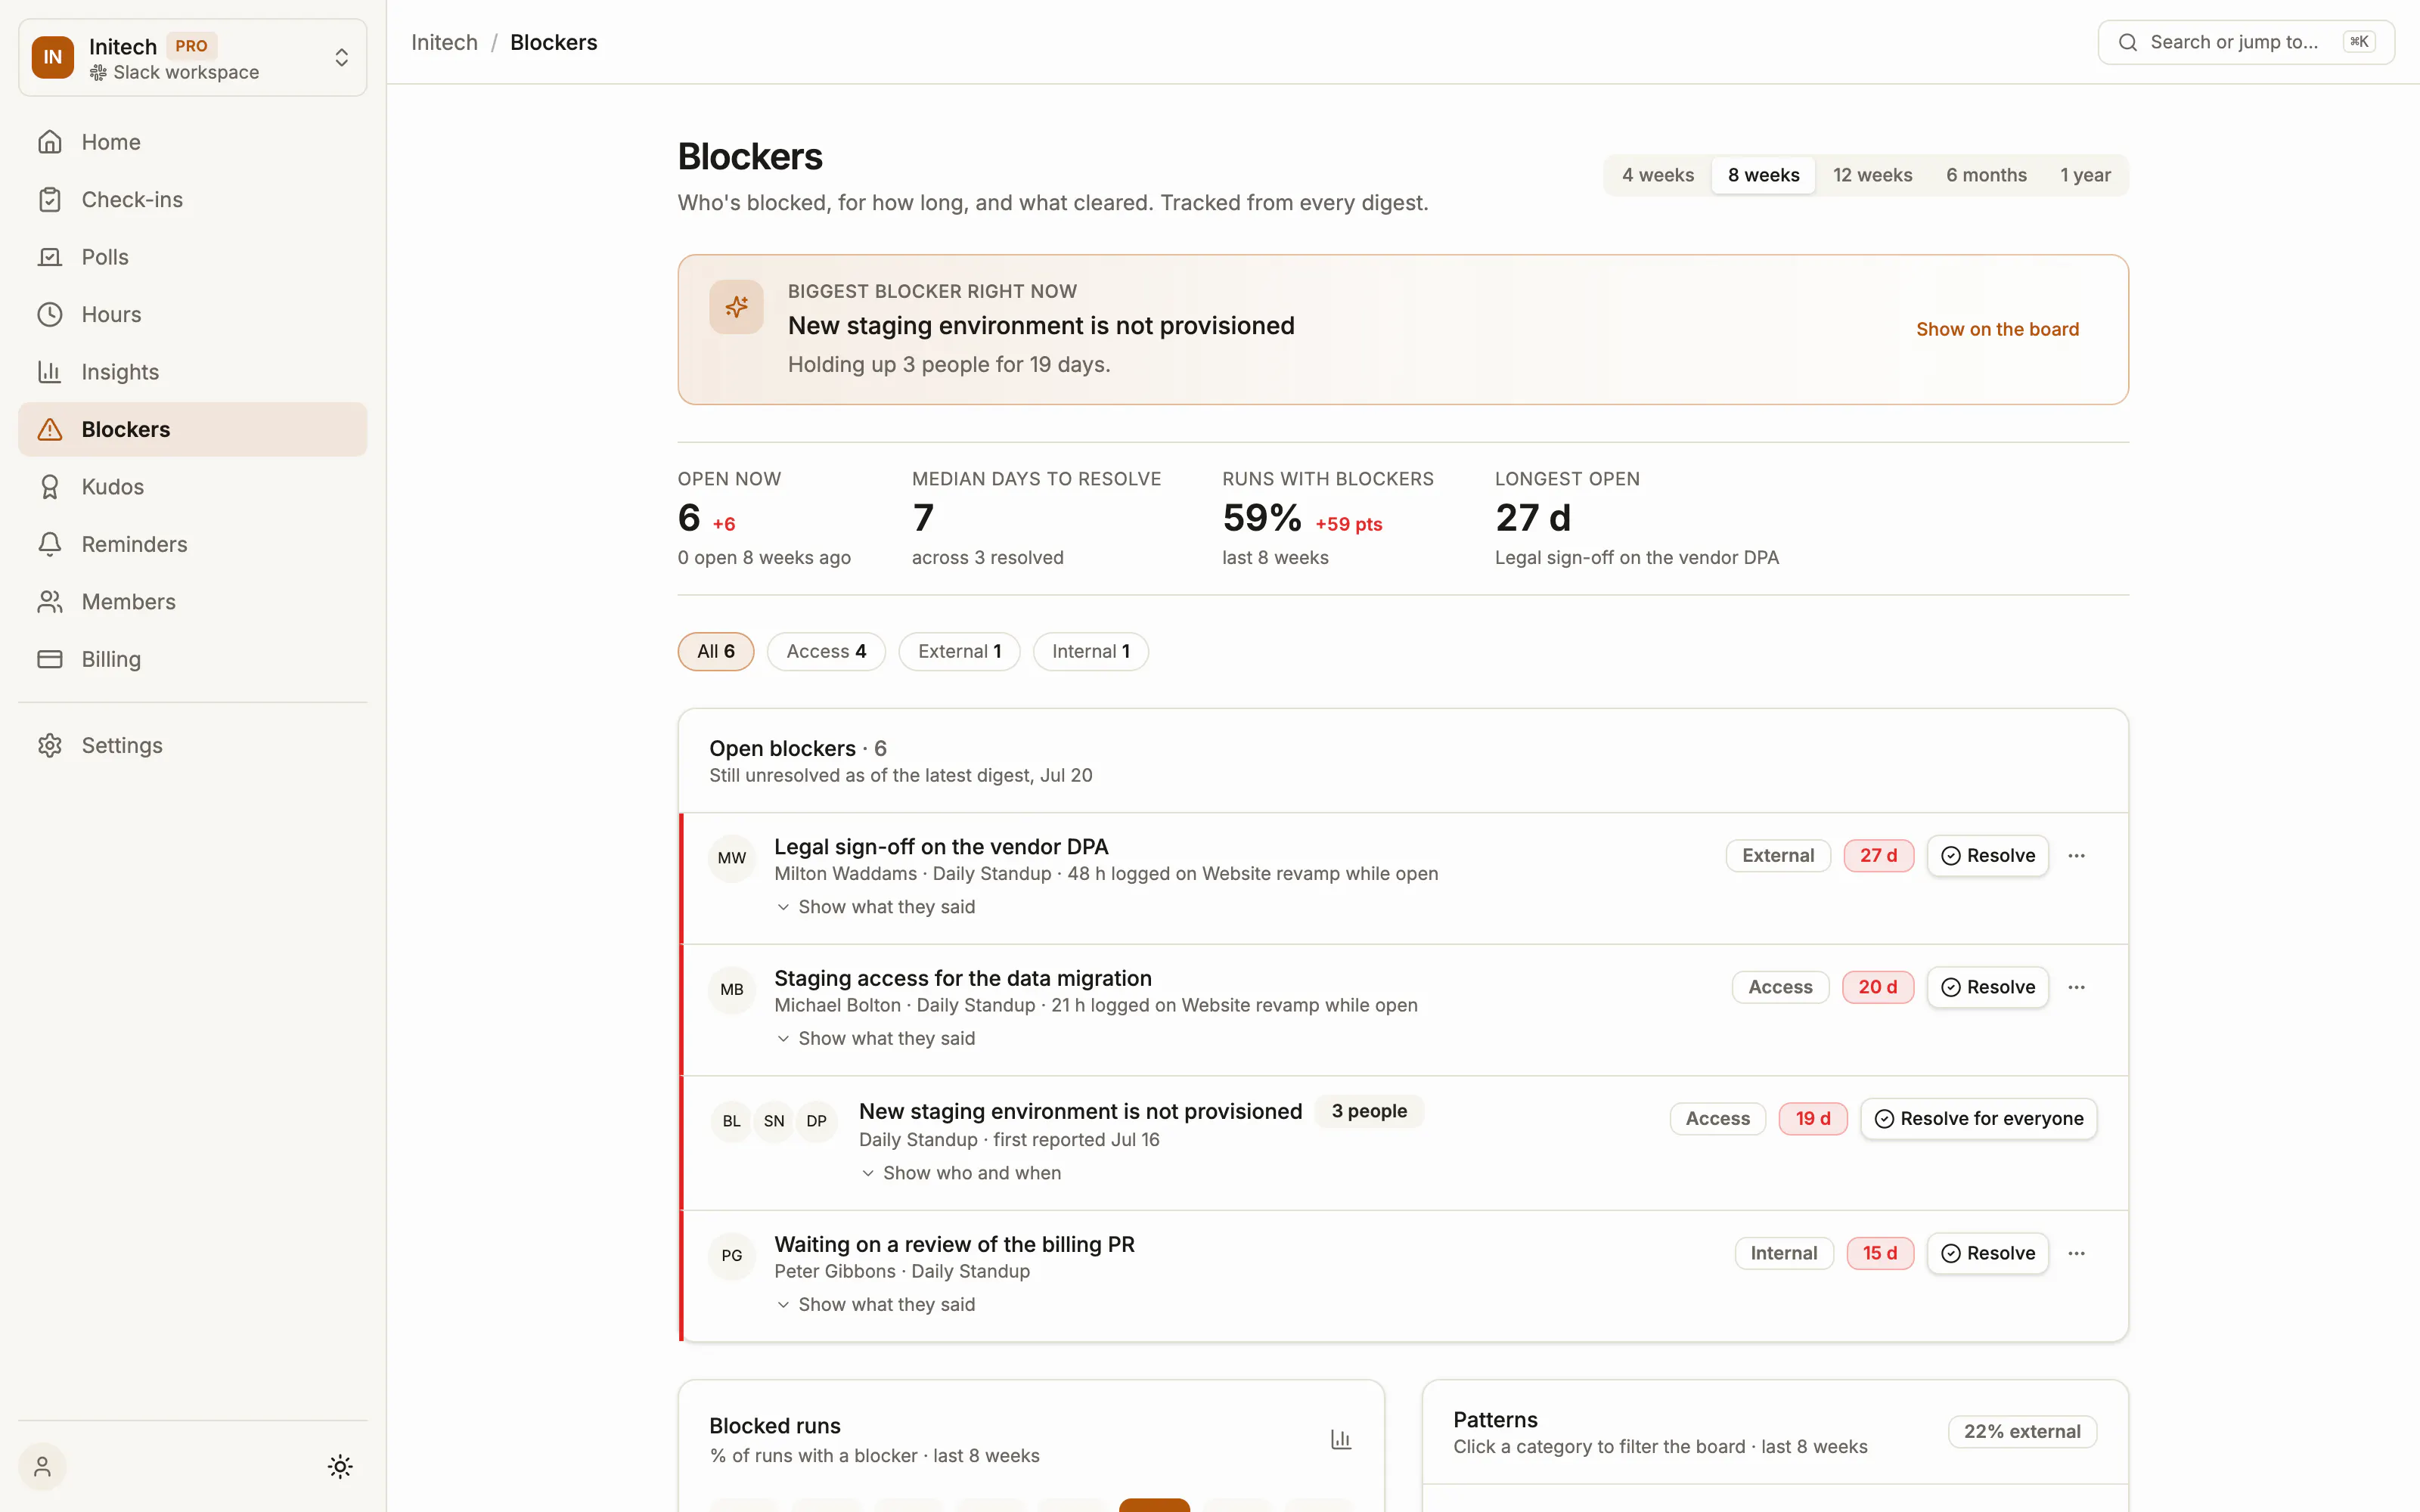Select the 1 year time range

[2086, 176]
